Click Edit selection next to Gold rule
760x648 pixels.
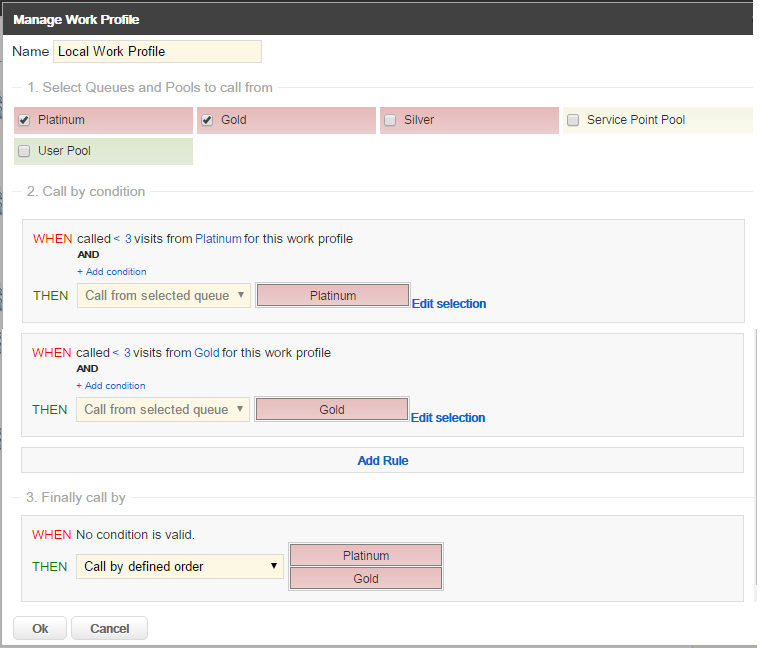tap(448, 418)
